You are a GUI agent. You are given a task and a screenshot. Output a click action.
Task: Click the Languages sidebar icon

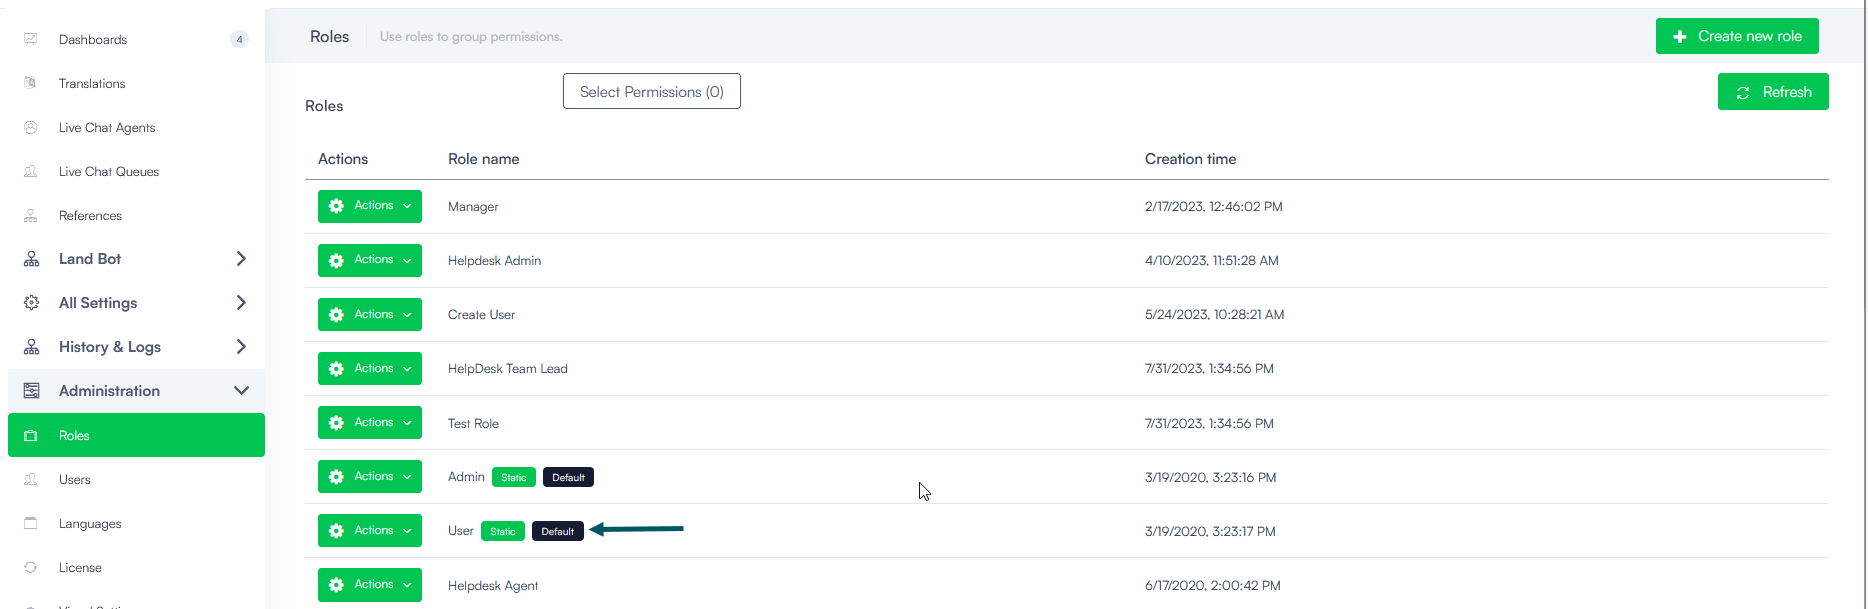pyautogui.click(x=31, y=523)
